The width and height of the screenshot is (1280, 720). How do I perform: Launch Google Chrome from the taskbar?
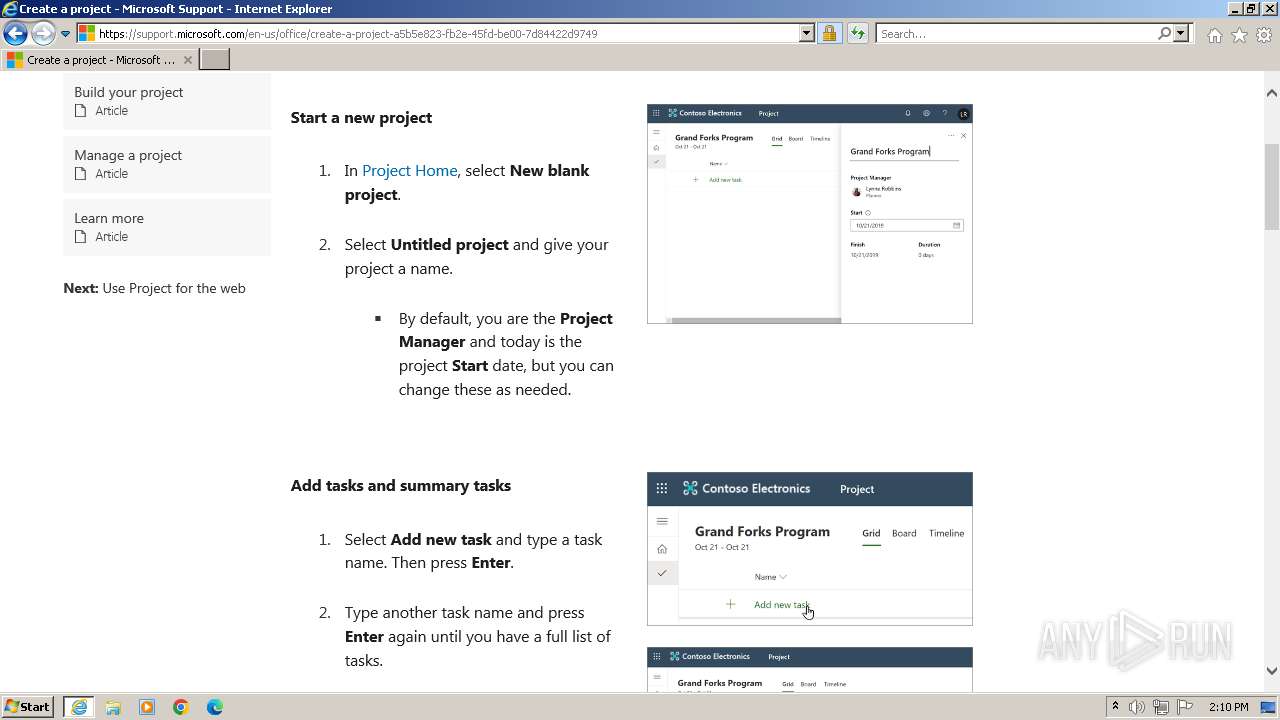[x=181, y=707]
